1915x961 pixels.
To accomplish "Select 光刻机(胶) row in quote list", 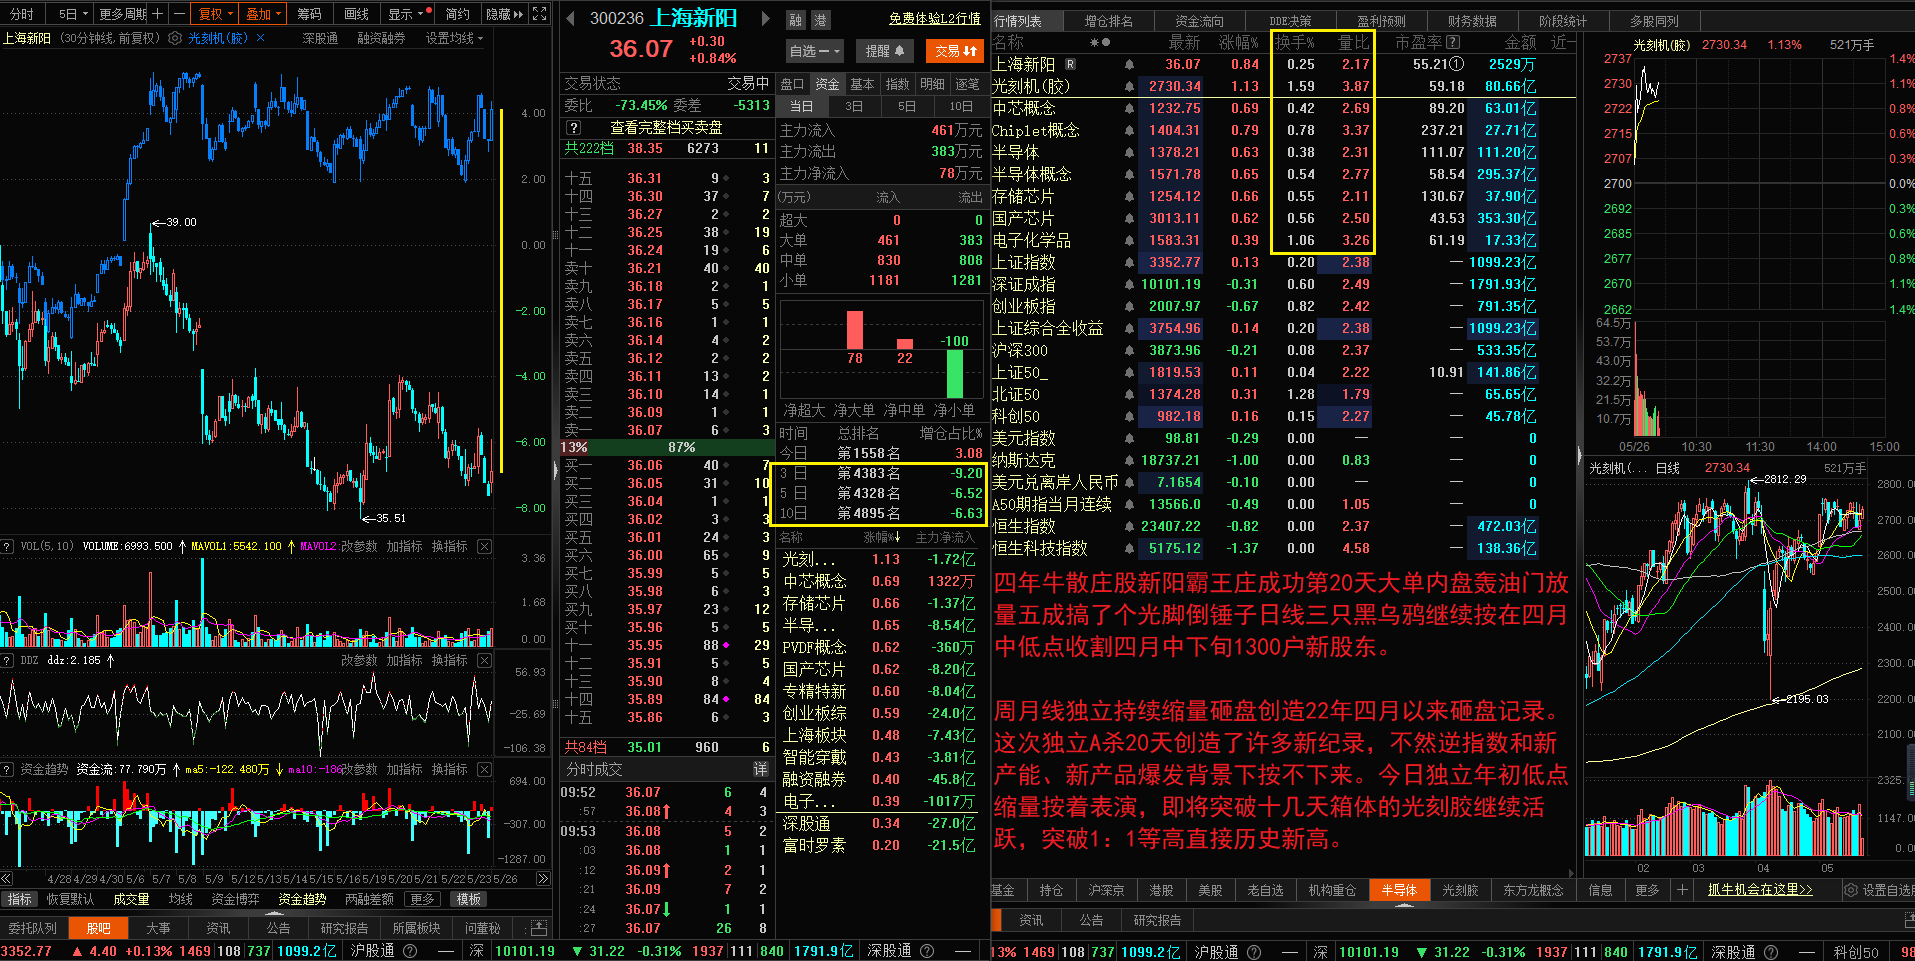I will (1283, 86).
